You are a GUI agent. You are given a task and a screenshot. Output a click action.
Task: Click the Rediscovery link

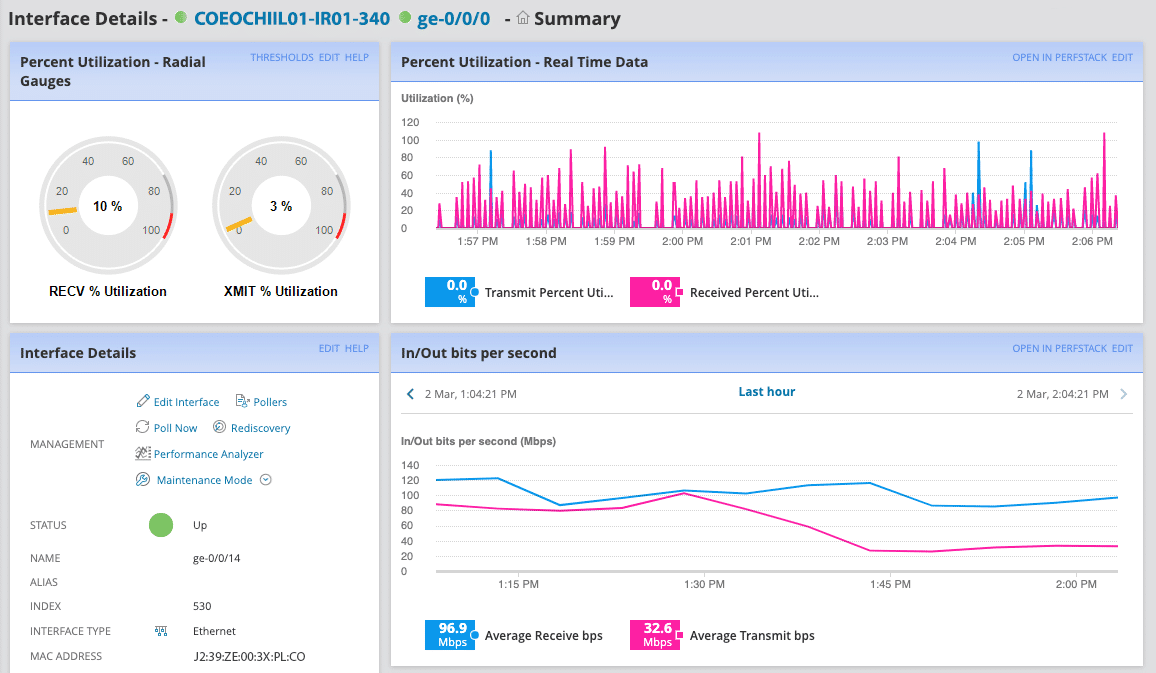260,428
